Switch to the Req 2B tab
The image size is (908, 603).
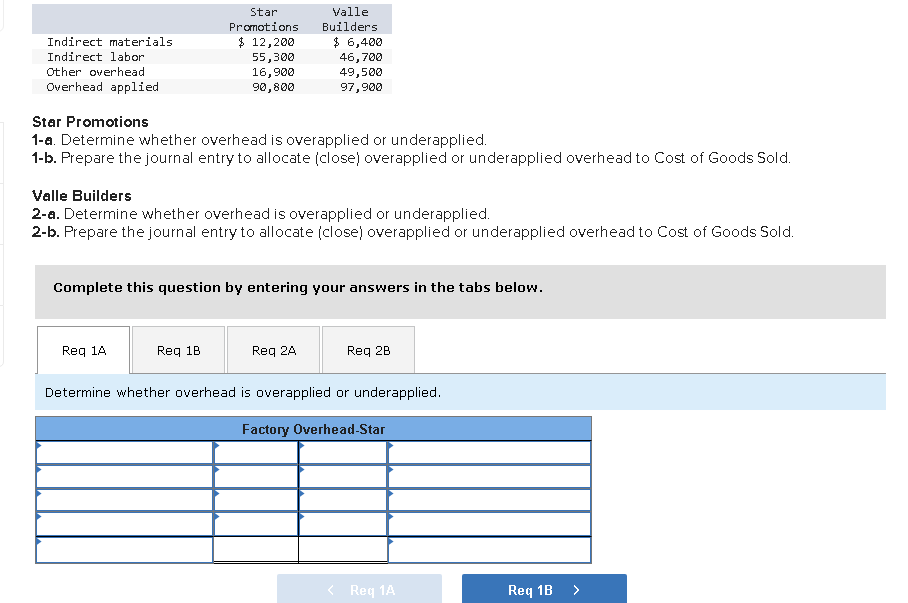point(369,349)
